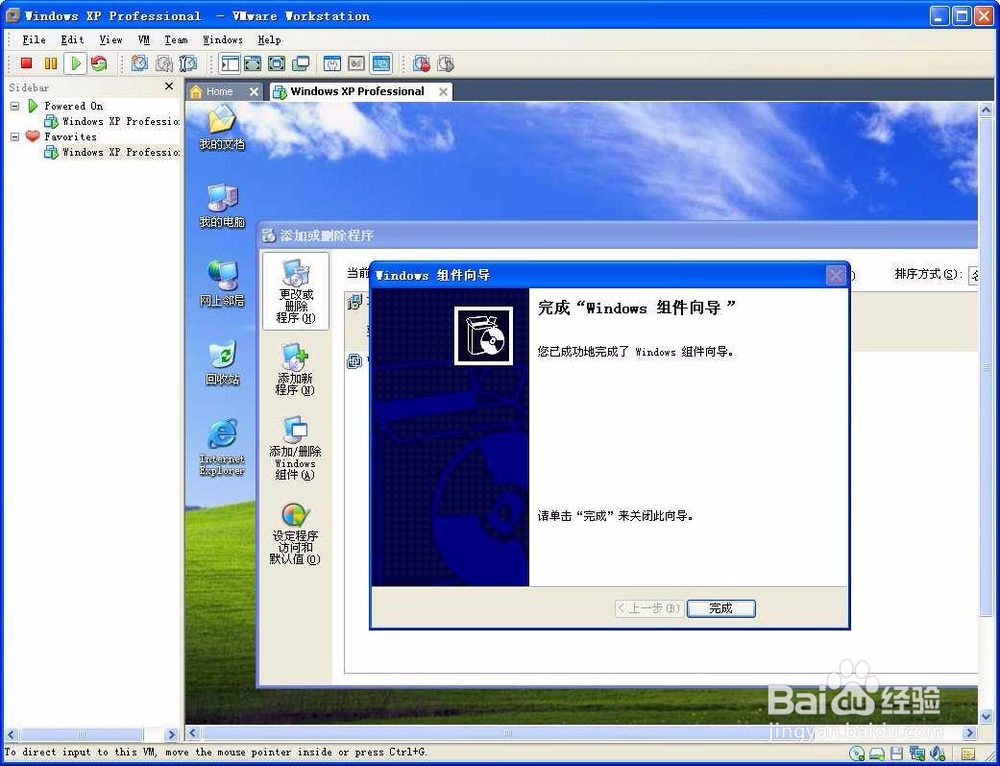Select 我的电脑 desktop icon
The height and width of the screenshot is (766, 1000).
tap(222, 205)
